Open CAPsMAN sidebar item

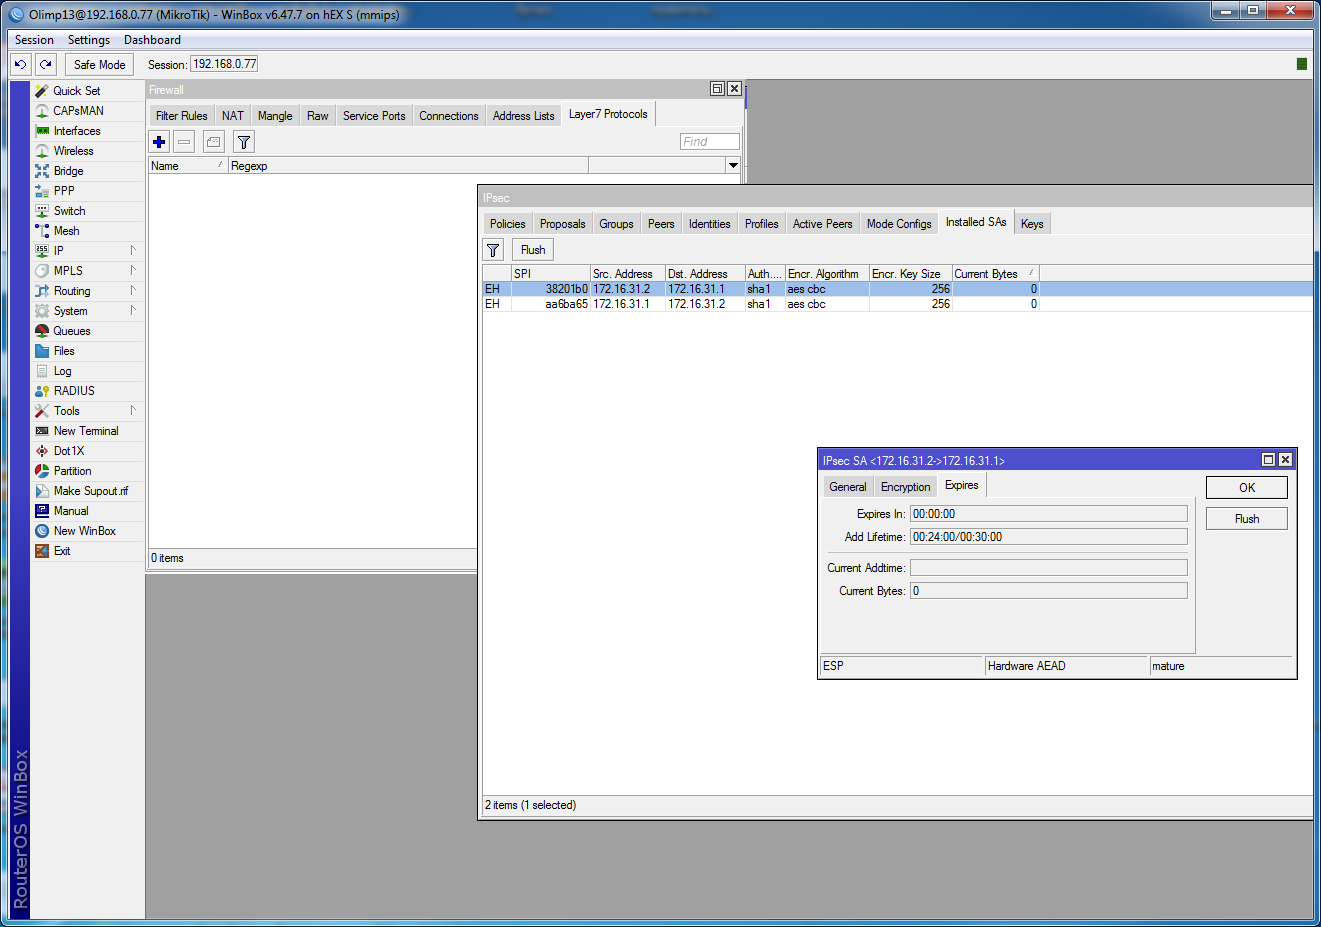(x=78, y=111)
